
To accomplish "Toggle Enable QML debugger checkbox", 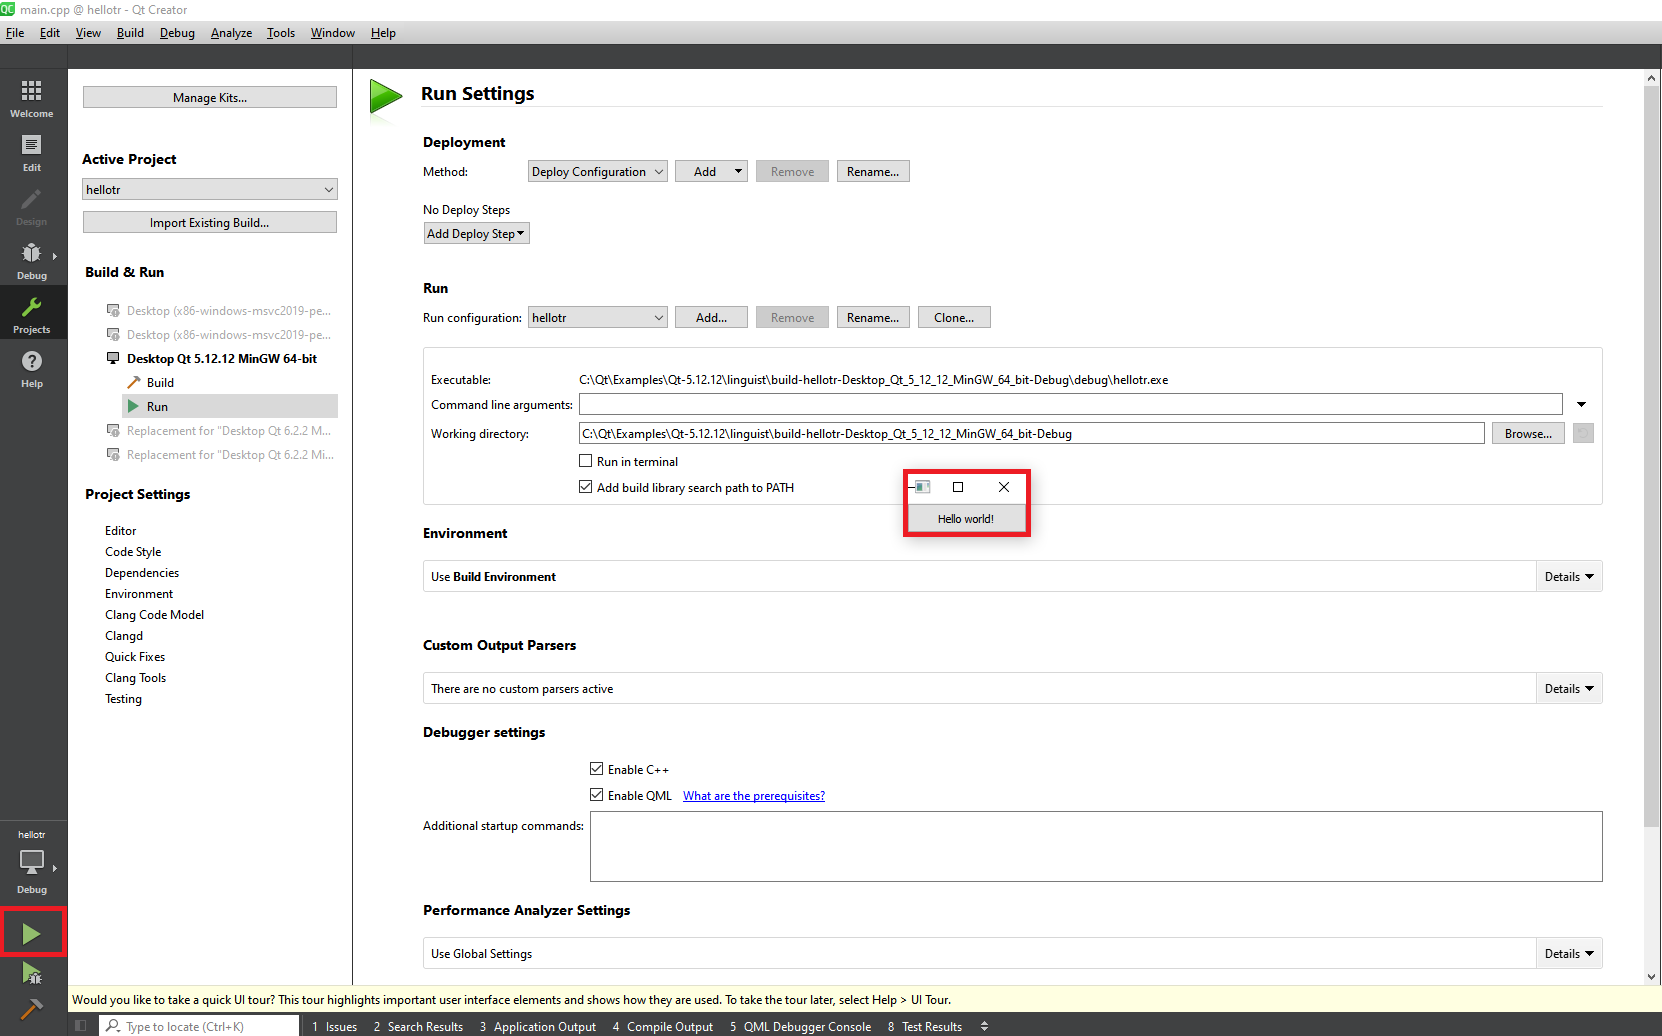I will pos(597,795).
